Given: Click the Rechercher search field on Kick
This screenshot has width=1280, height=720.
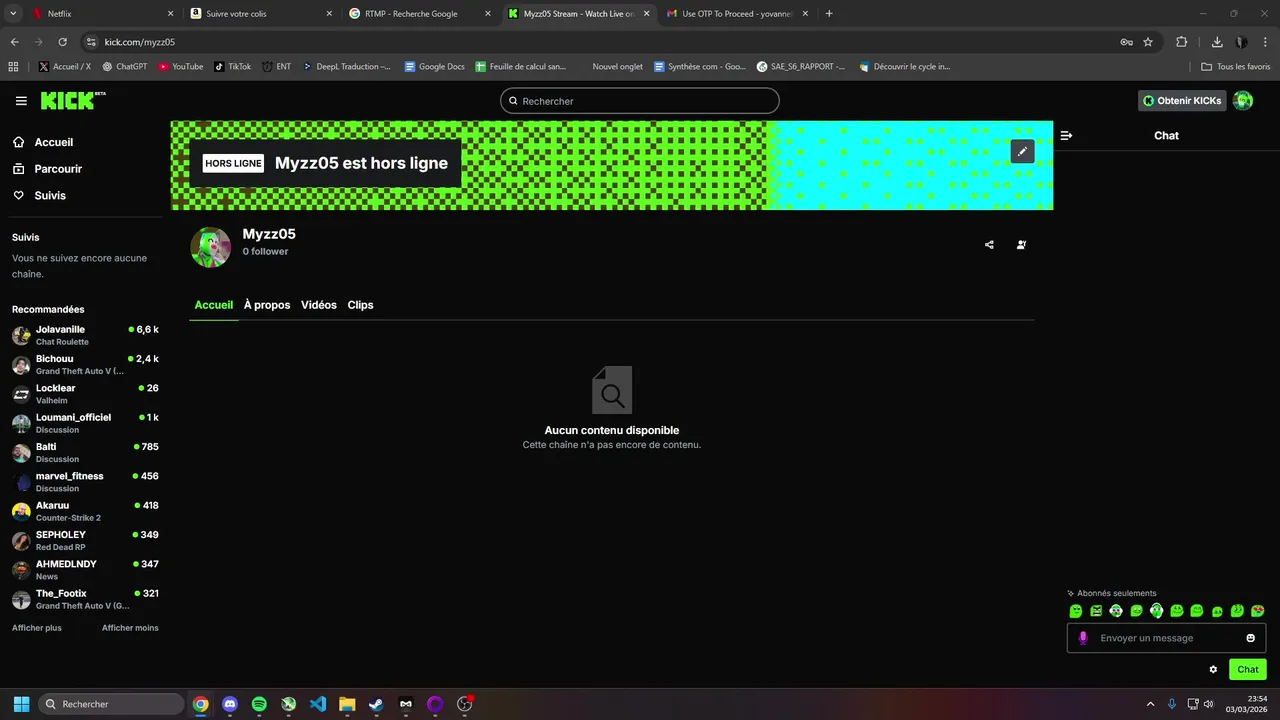Looking at the screenshot, I should [x=640, y=101].
